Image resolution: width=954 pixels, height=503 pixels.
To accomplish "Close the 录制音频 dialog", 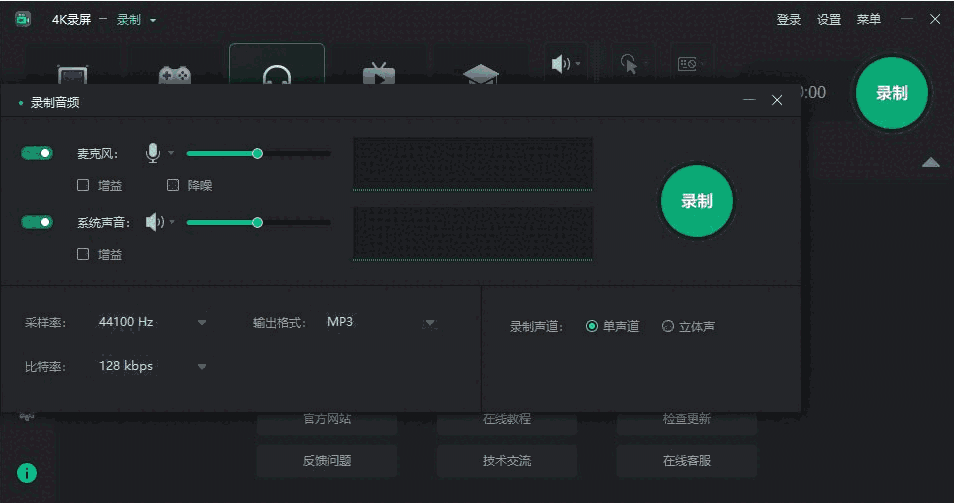I will coord(777,100).
